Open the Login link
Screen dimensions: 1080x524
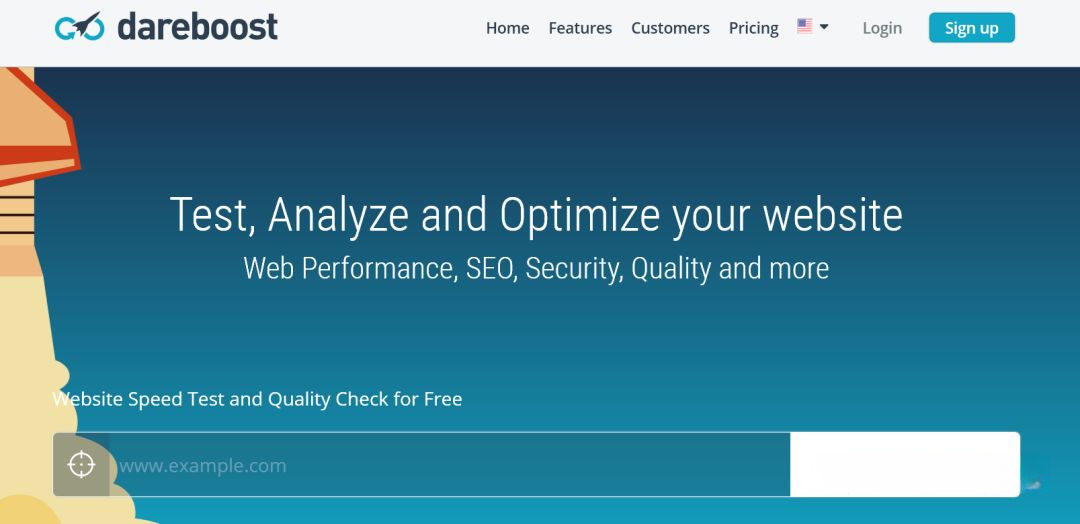(882, 28)
